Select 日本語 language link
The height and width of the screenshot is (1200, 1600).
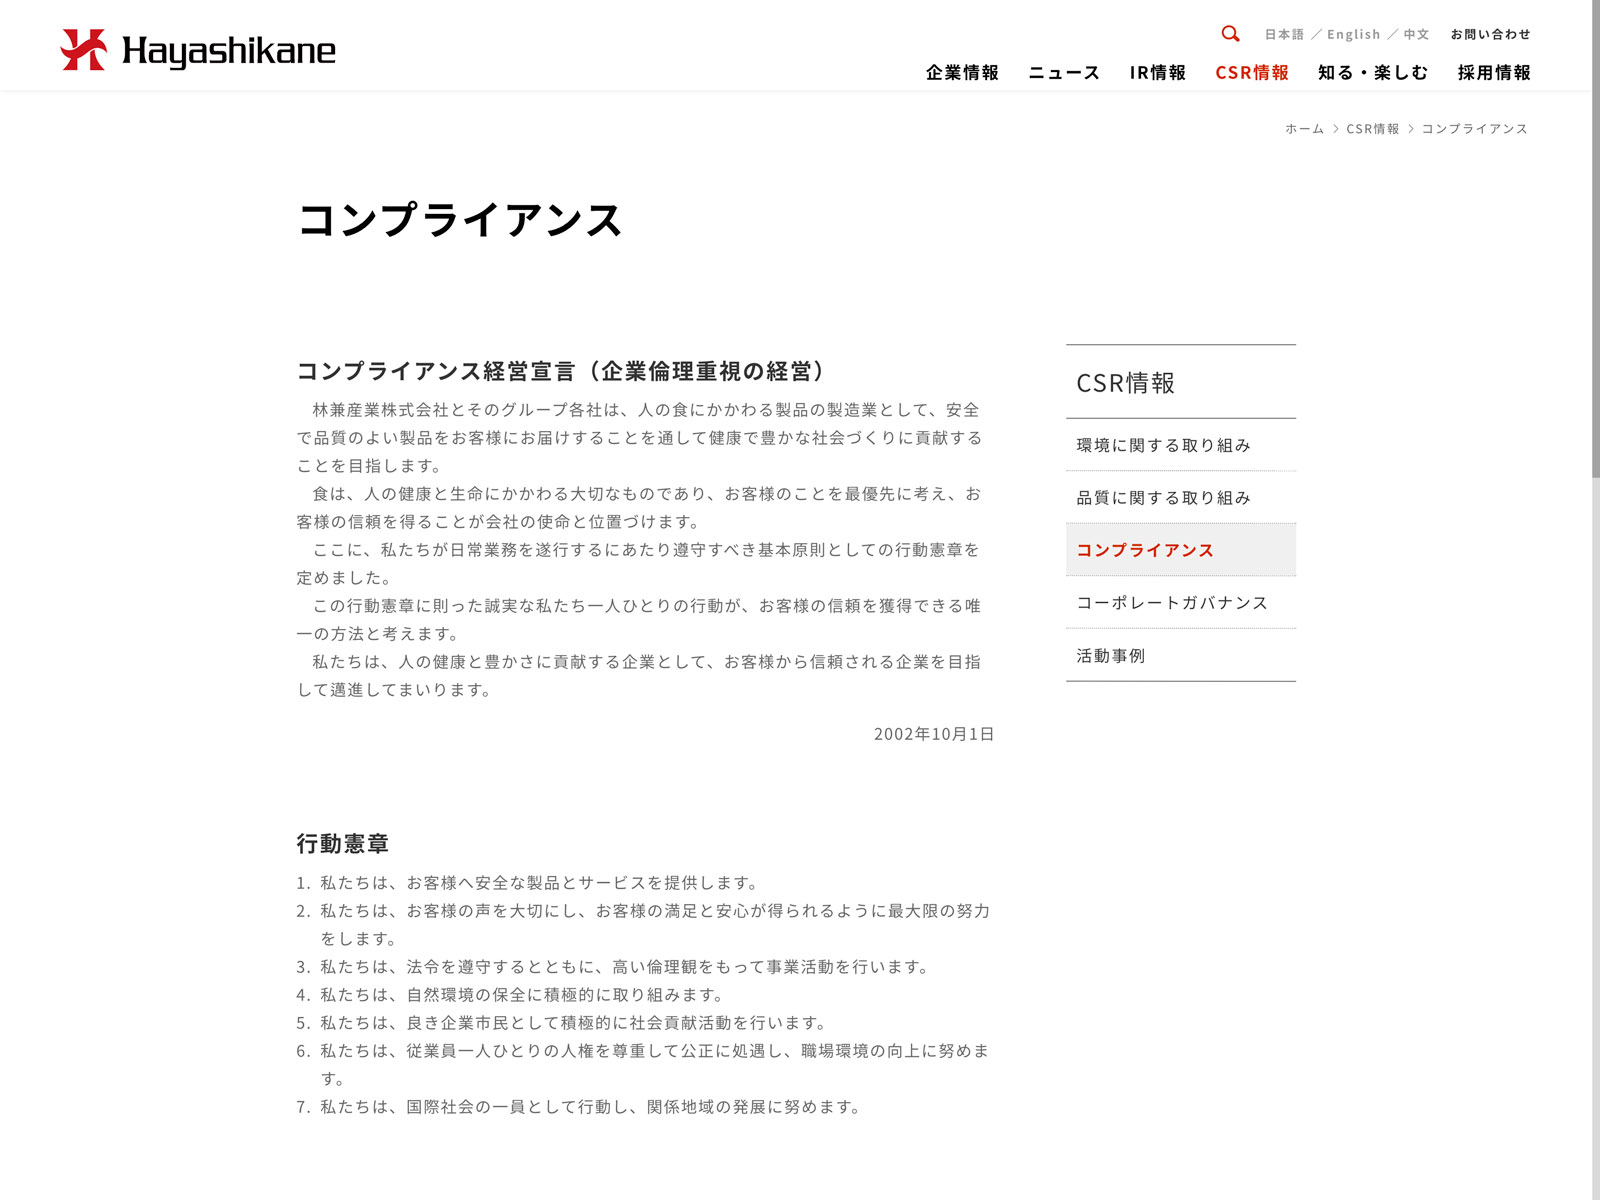1284,35
